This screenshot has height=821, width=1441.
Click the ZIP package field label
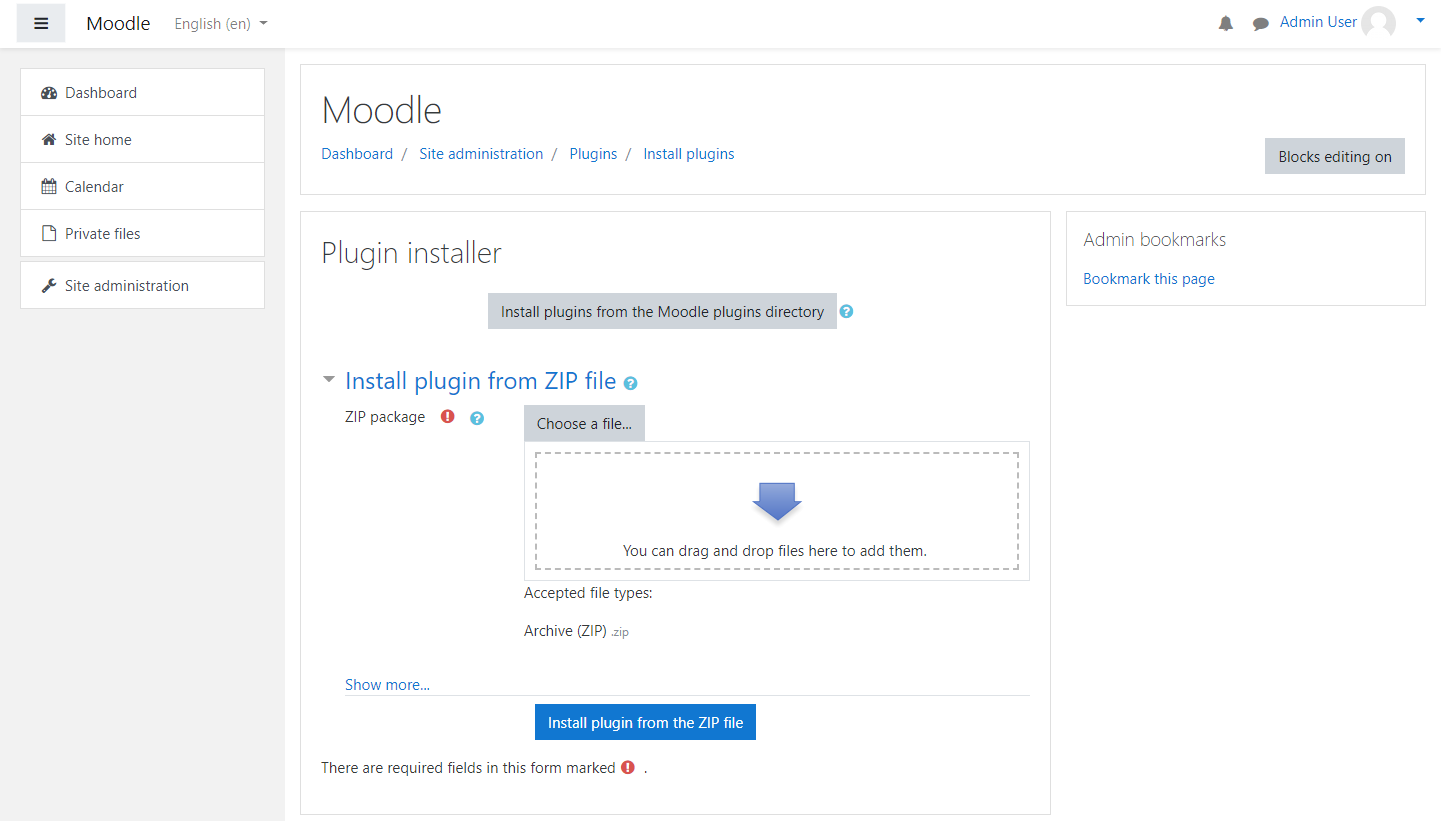click(385, 417)
